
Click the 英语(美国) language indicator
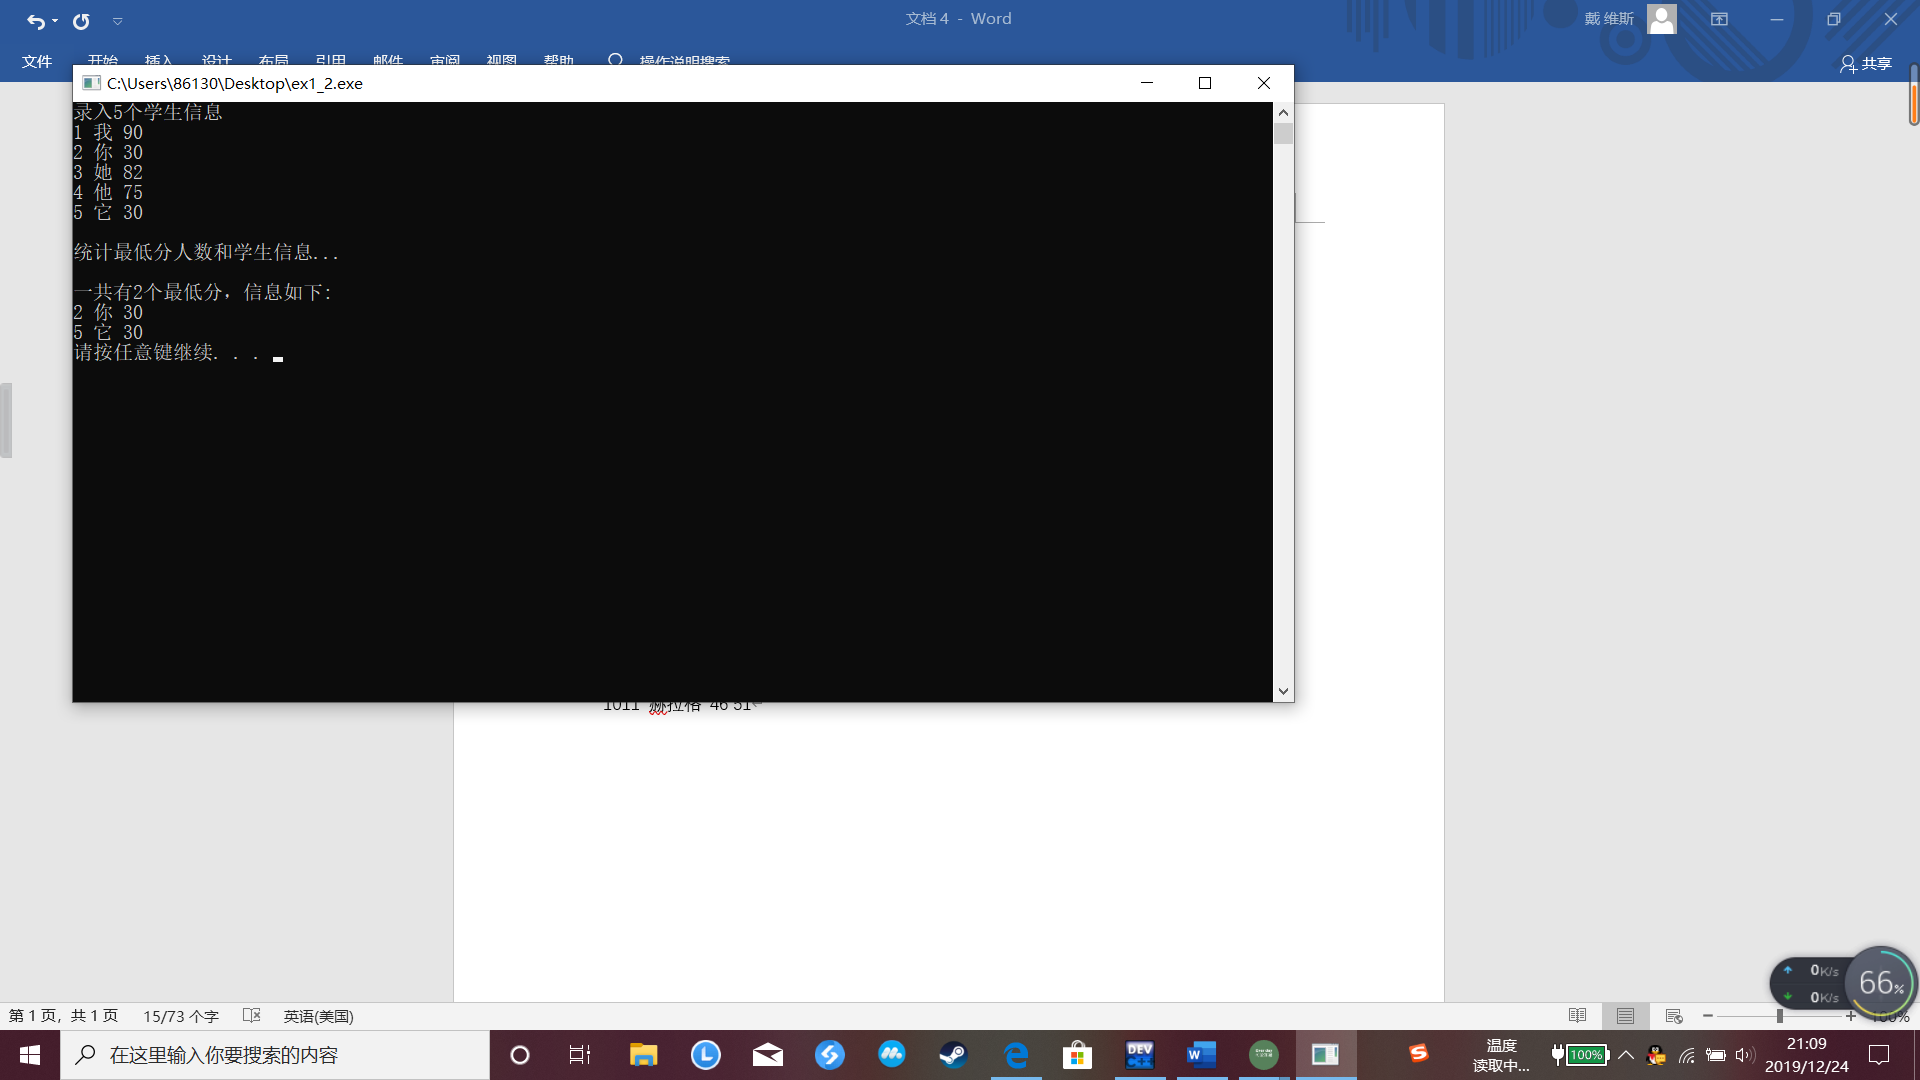coord(318,1016)
